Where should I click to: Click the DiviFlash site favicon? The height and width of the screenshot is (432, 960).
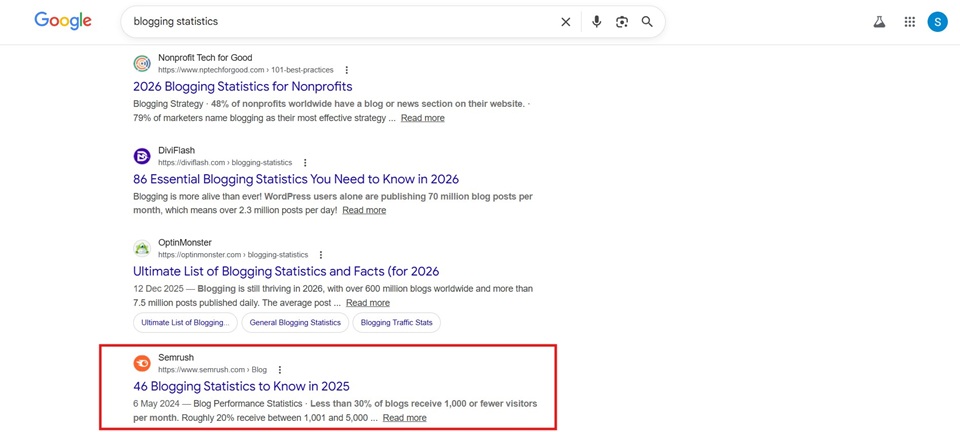point(142,156)
